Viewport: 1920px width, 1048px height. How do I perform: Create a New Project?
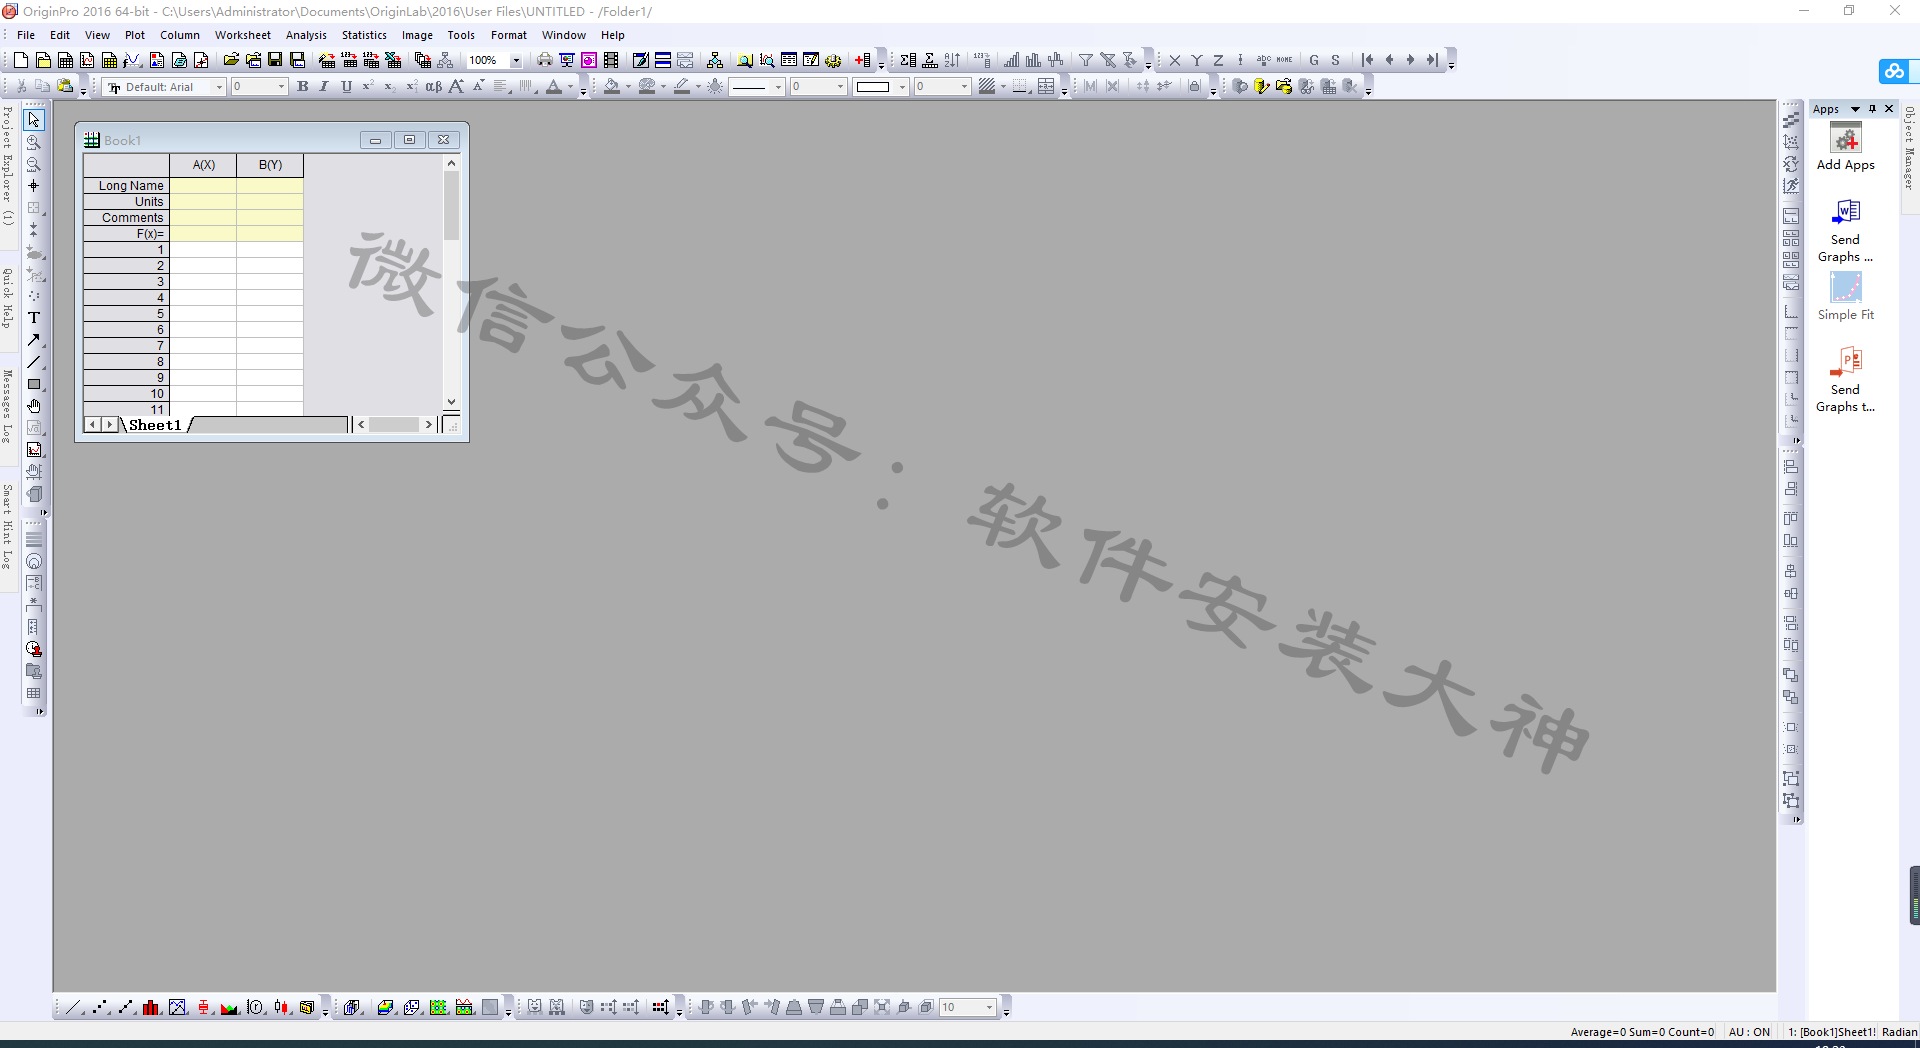click(20, 60)
